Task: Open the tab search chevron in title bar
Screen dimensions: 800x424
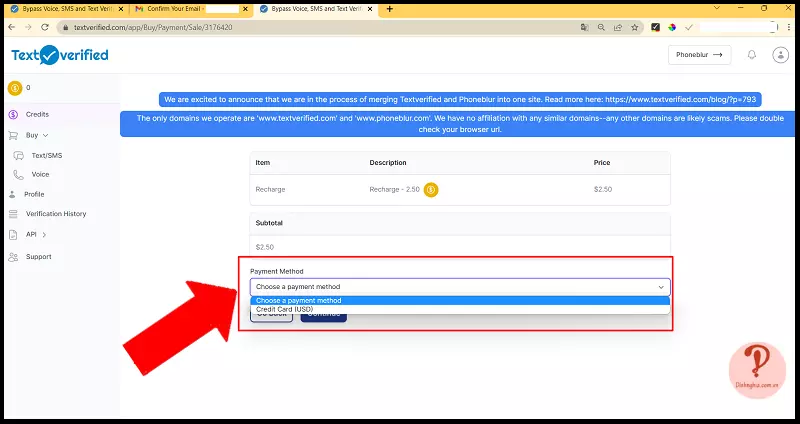Action: pos(717,8)
